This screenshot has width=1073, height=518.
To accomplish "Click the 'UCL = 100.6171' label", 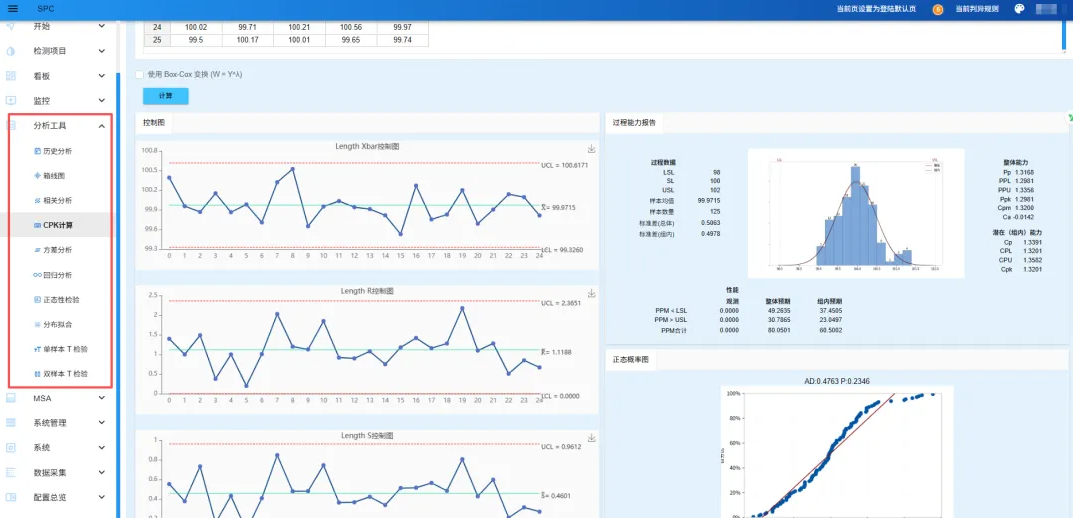I will (565, 166).
